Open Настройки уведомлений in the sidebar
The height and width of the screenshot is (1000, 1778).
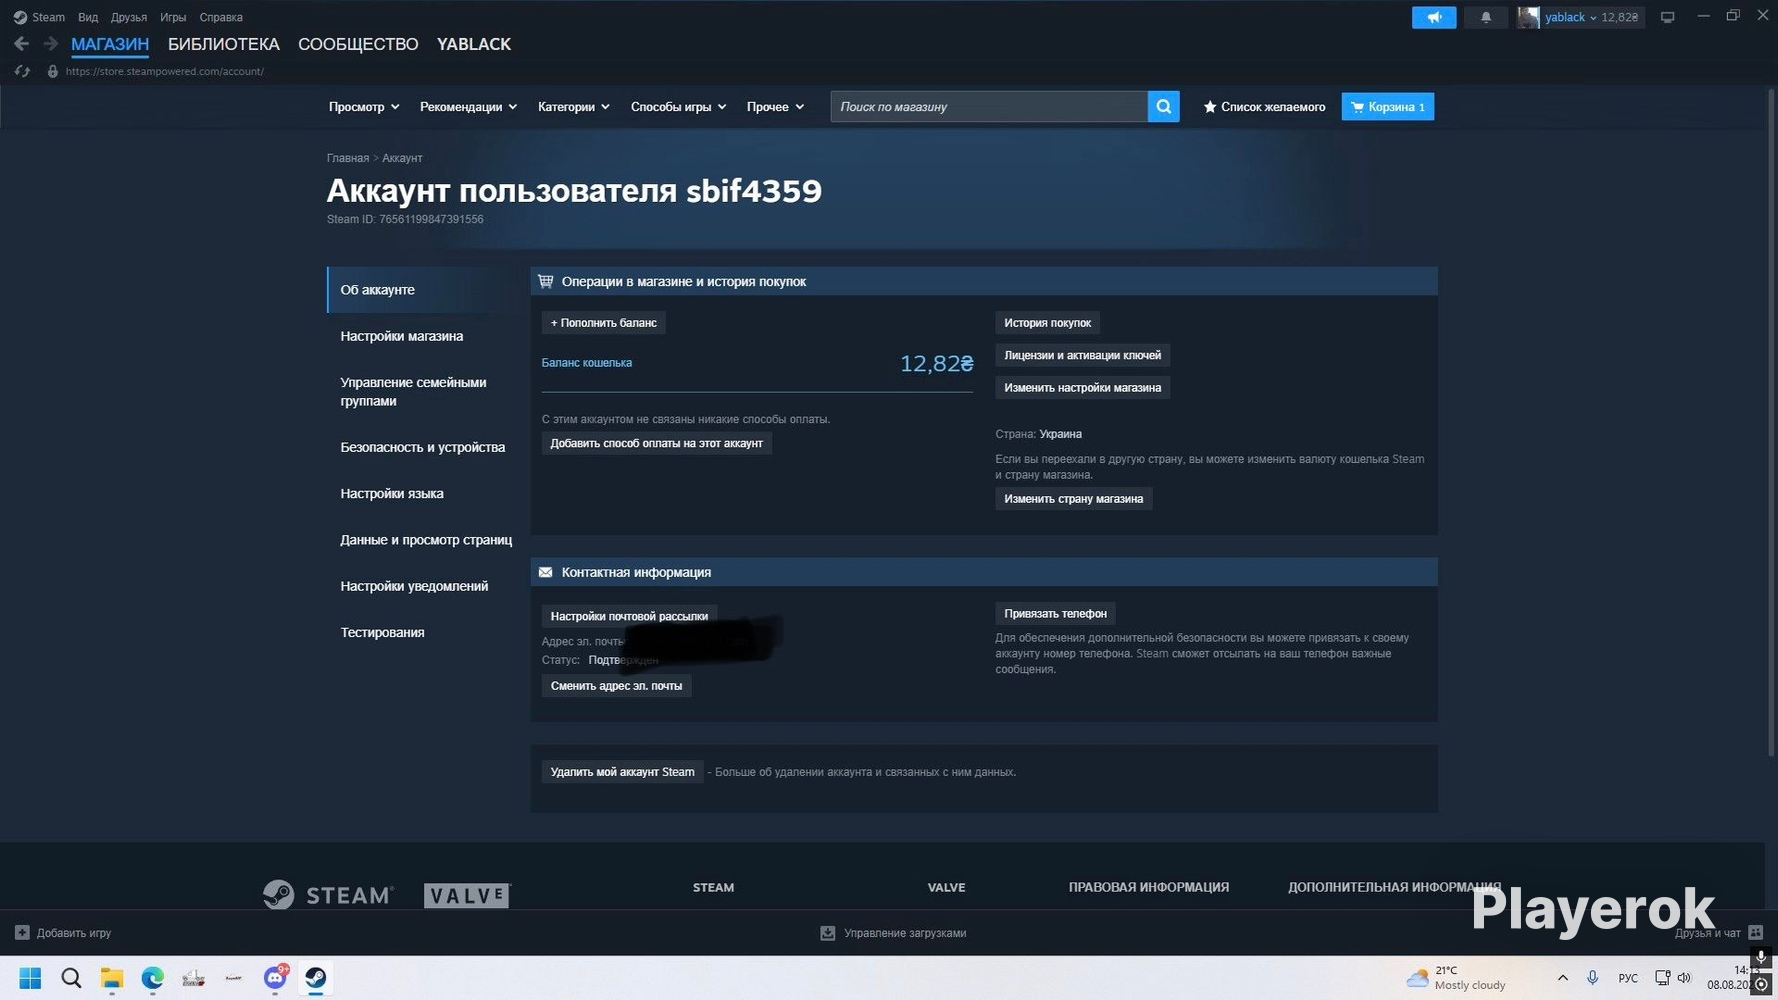(414, 586)
